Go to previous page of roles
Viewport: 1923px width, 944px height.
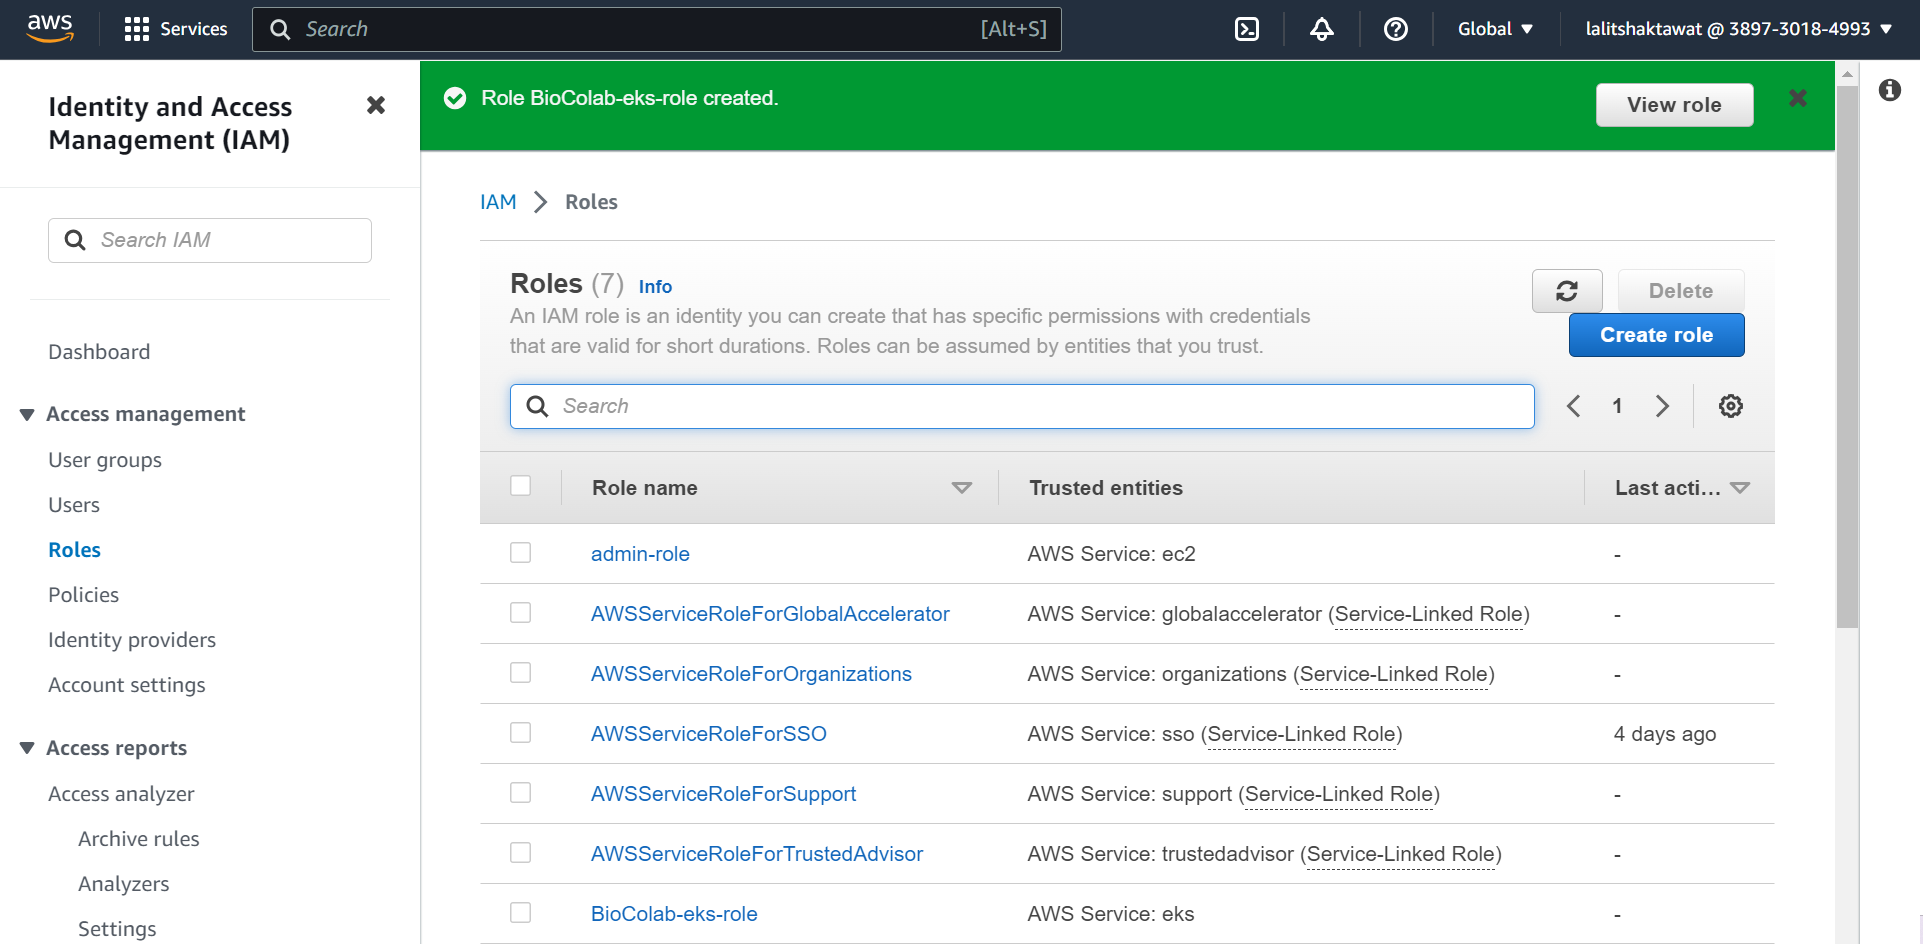(1574, 406)
